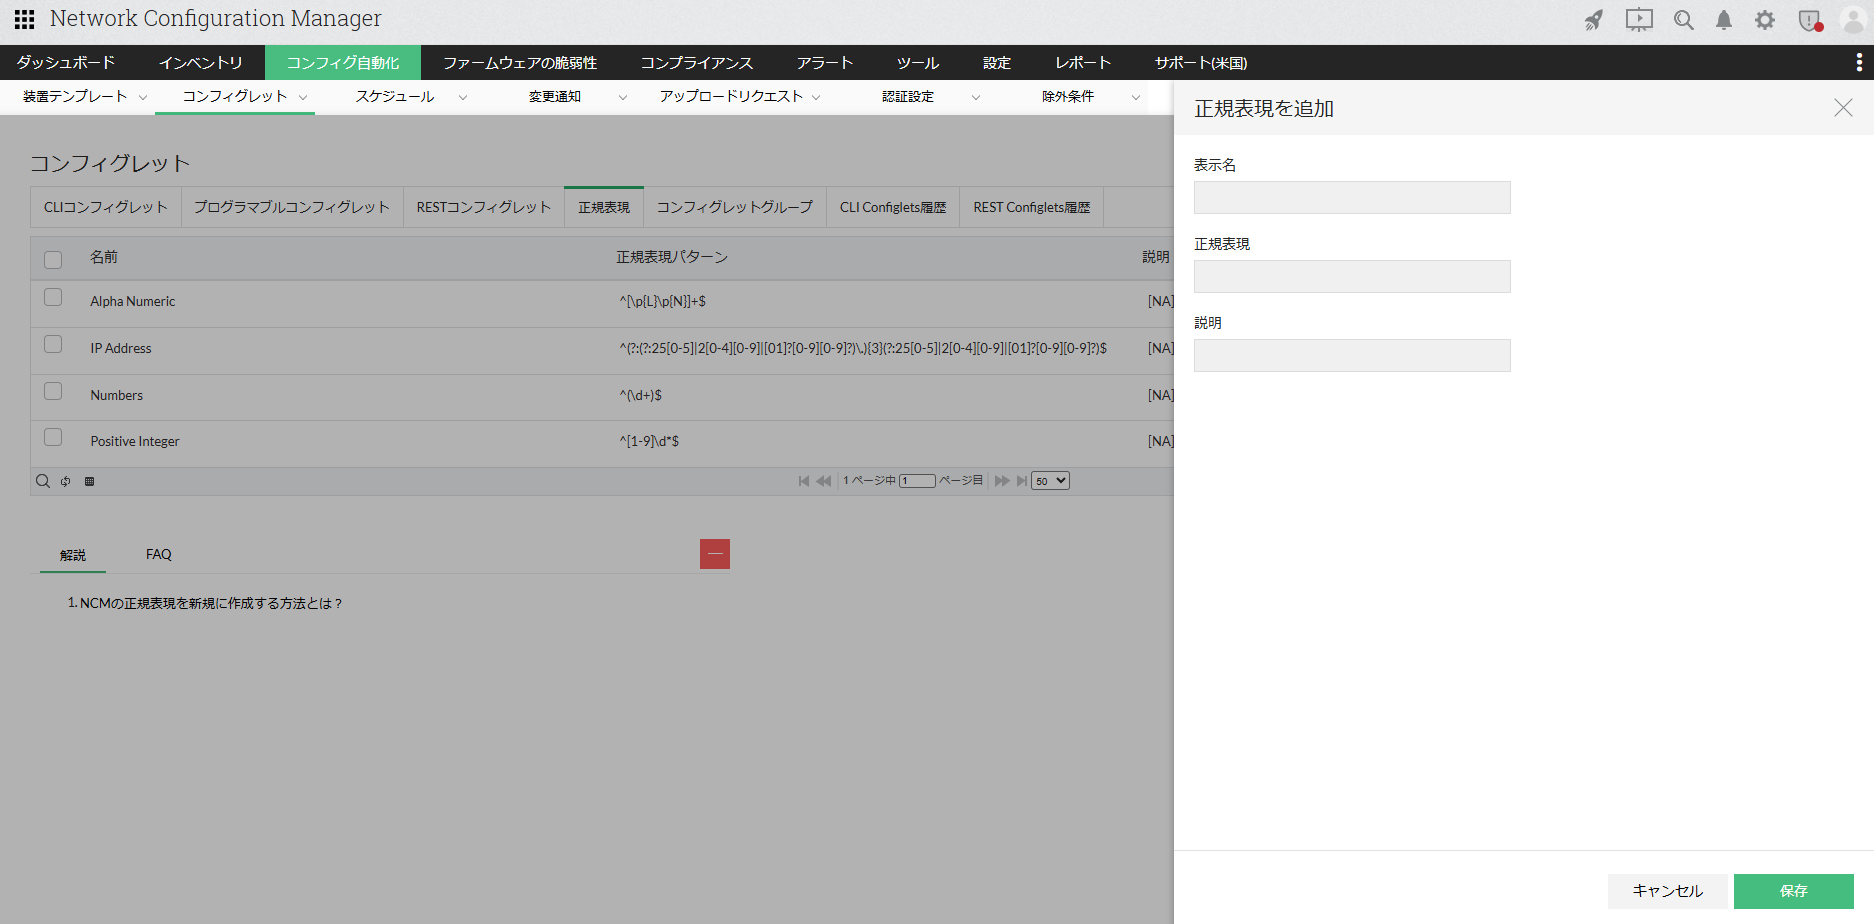Open notifications via the bell icon
Image resolution: width=1874 pixels, height=924 pixels.
[1723, 19]
